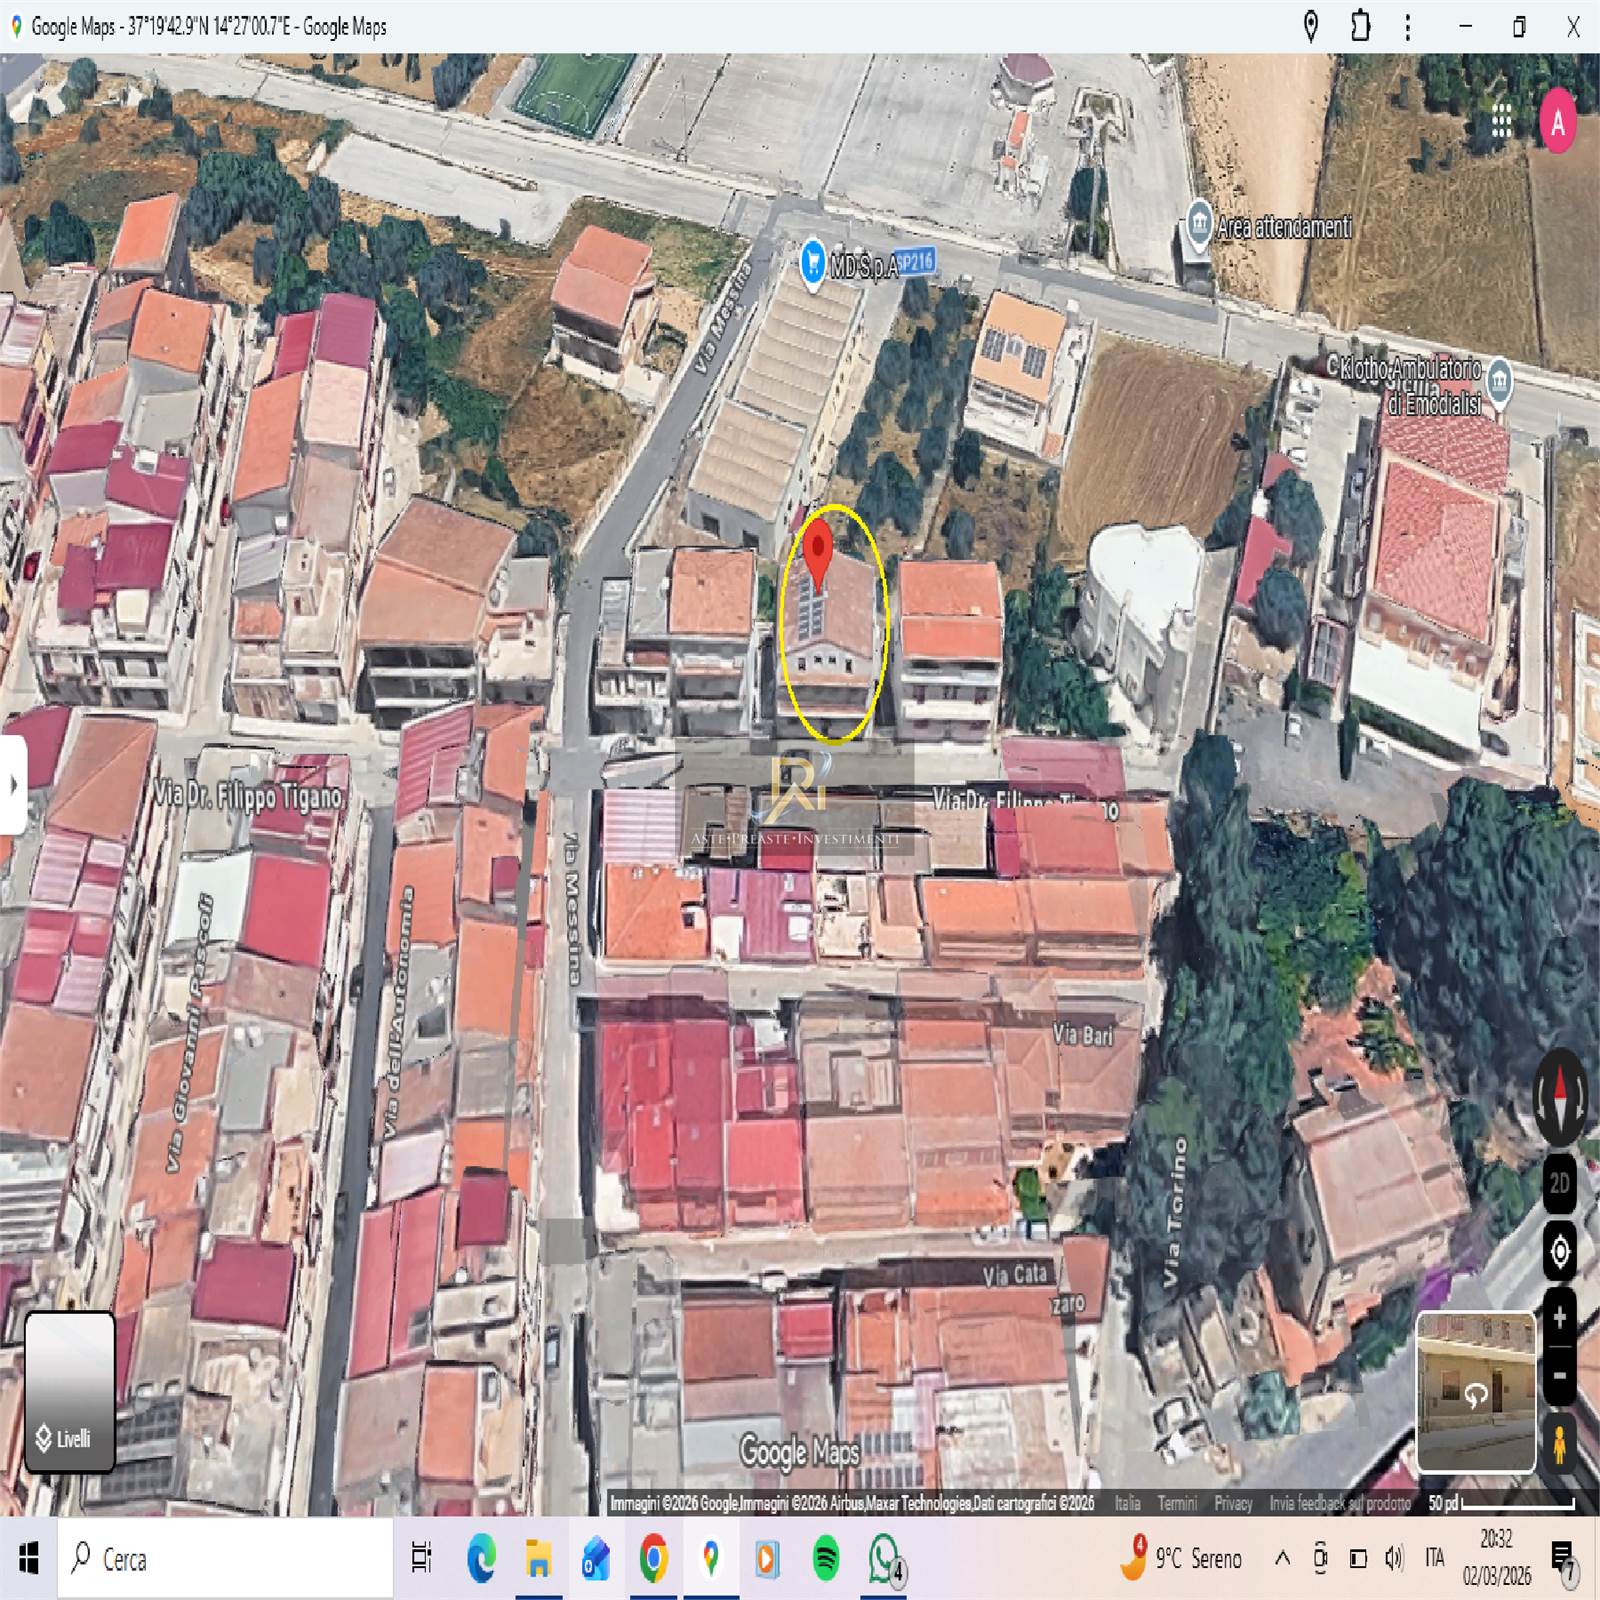This screenshot has width=1600, height=1600.
Task: Toggle the 2D view button
Action: (1559, 1184)
